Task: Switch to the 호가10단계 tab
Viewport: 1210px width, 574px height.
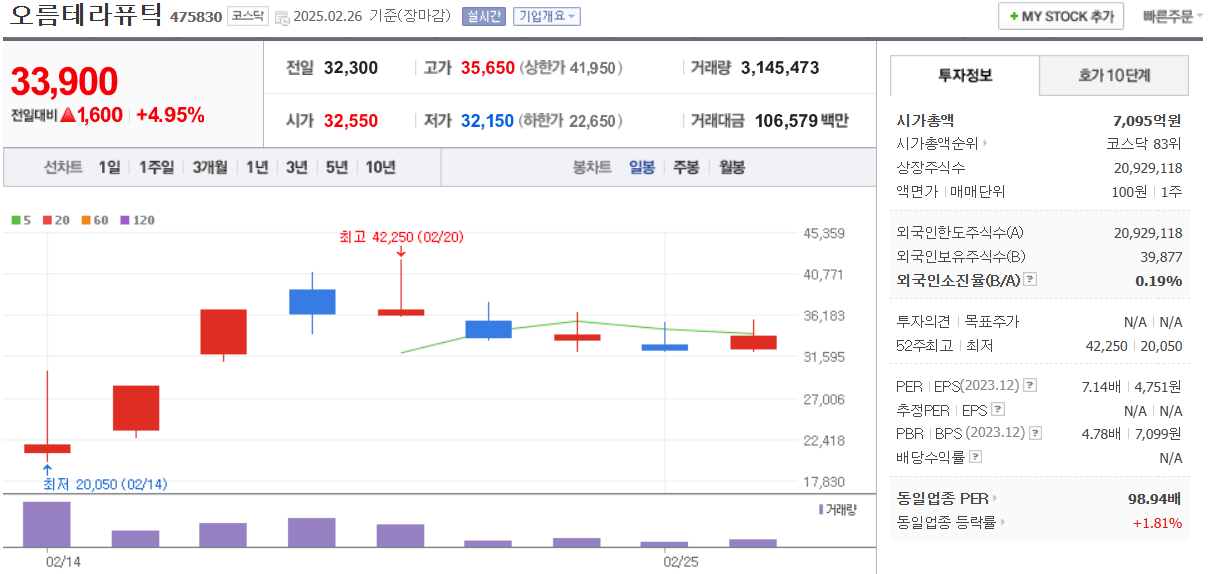Action: pos(1114,76)
